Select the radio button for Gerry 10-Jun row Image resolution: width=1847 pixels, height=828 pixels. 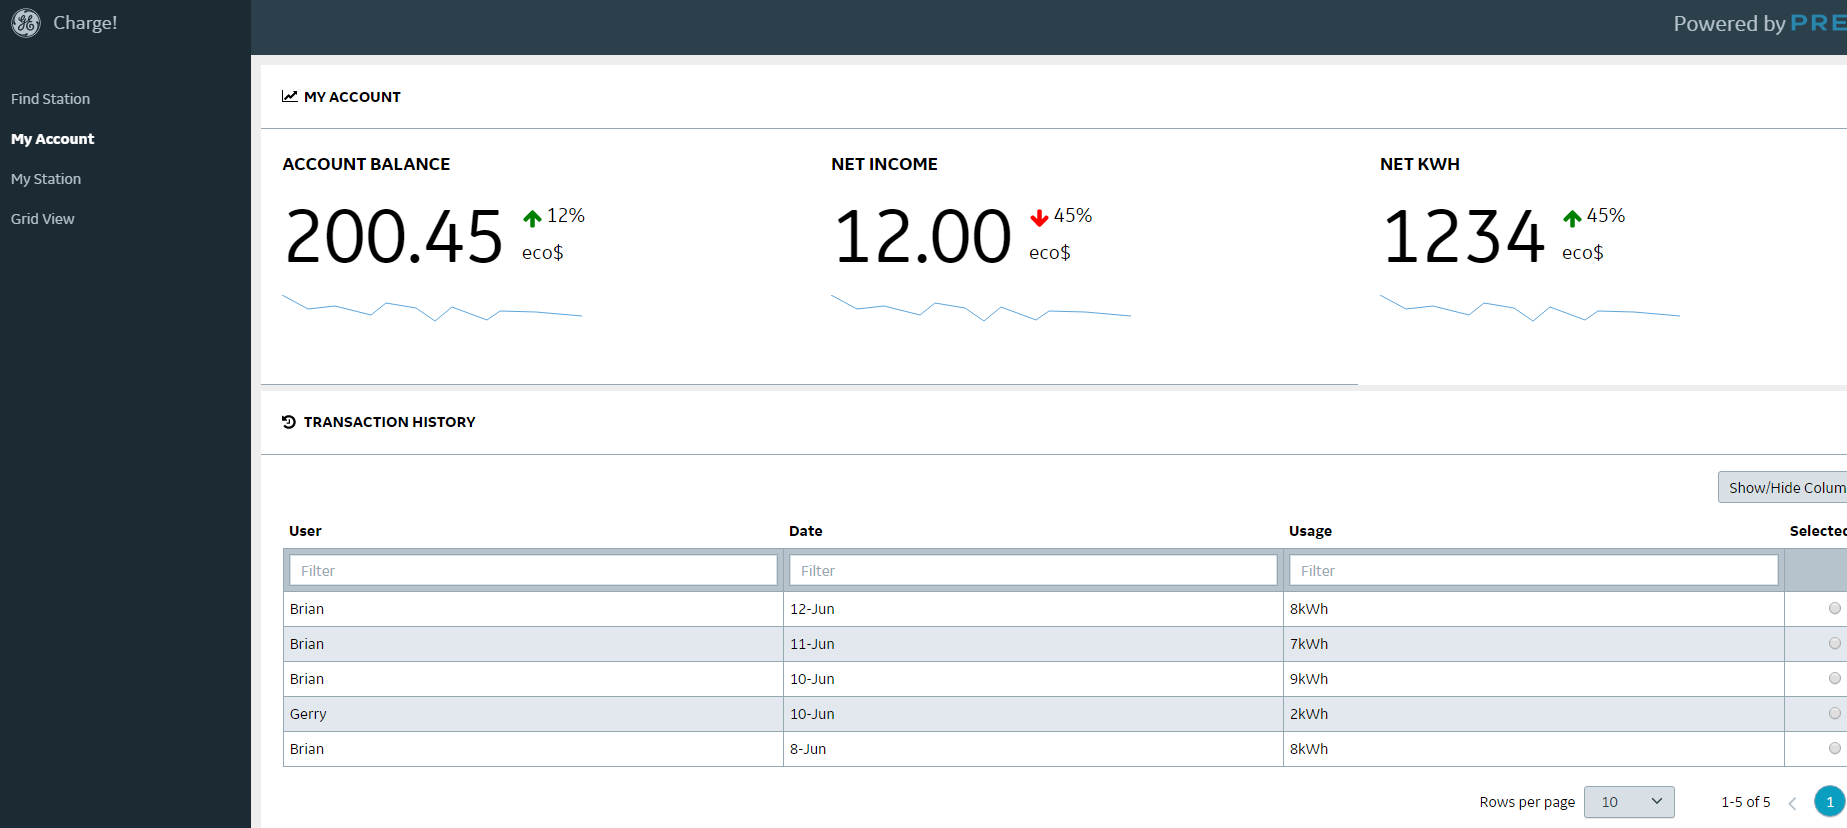1834,713
